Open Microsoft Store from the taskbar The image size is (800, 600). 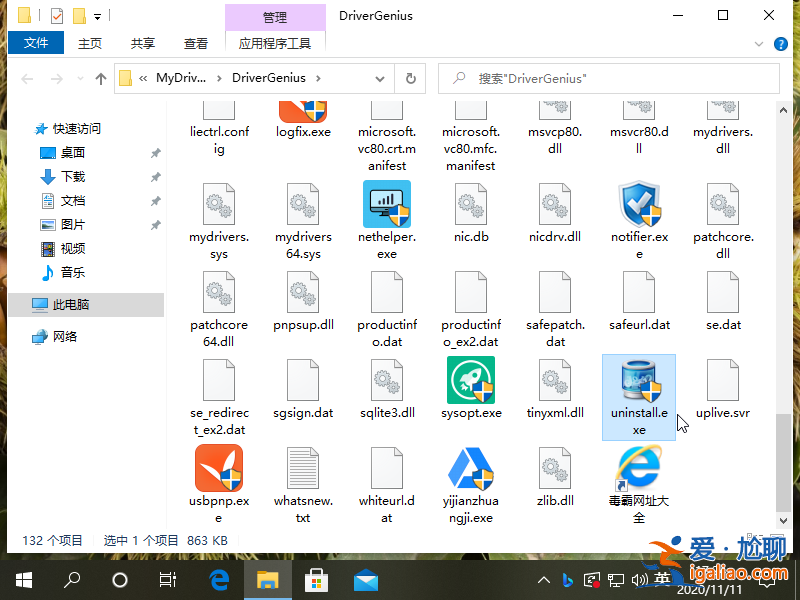point(316,579)
